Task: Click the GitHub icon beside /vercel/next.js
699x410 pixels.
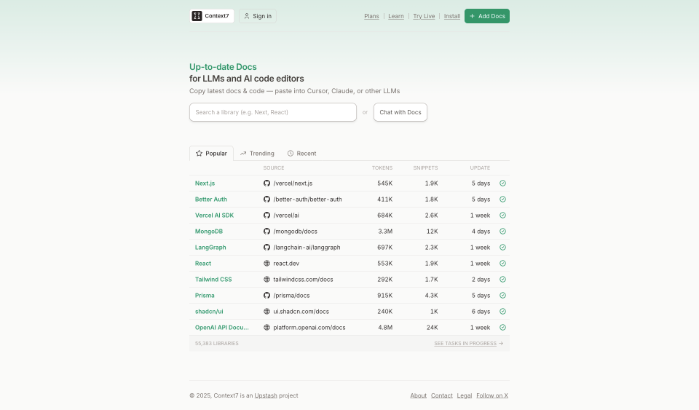Action: (x=267, y=183)
